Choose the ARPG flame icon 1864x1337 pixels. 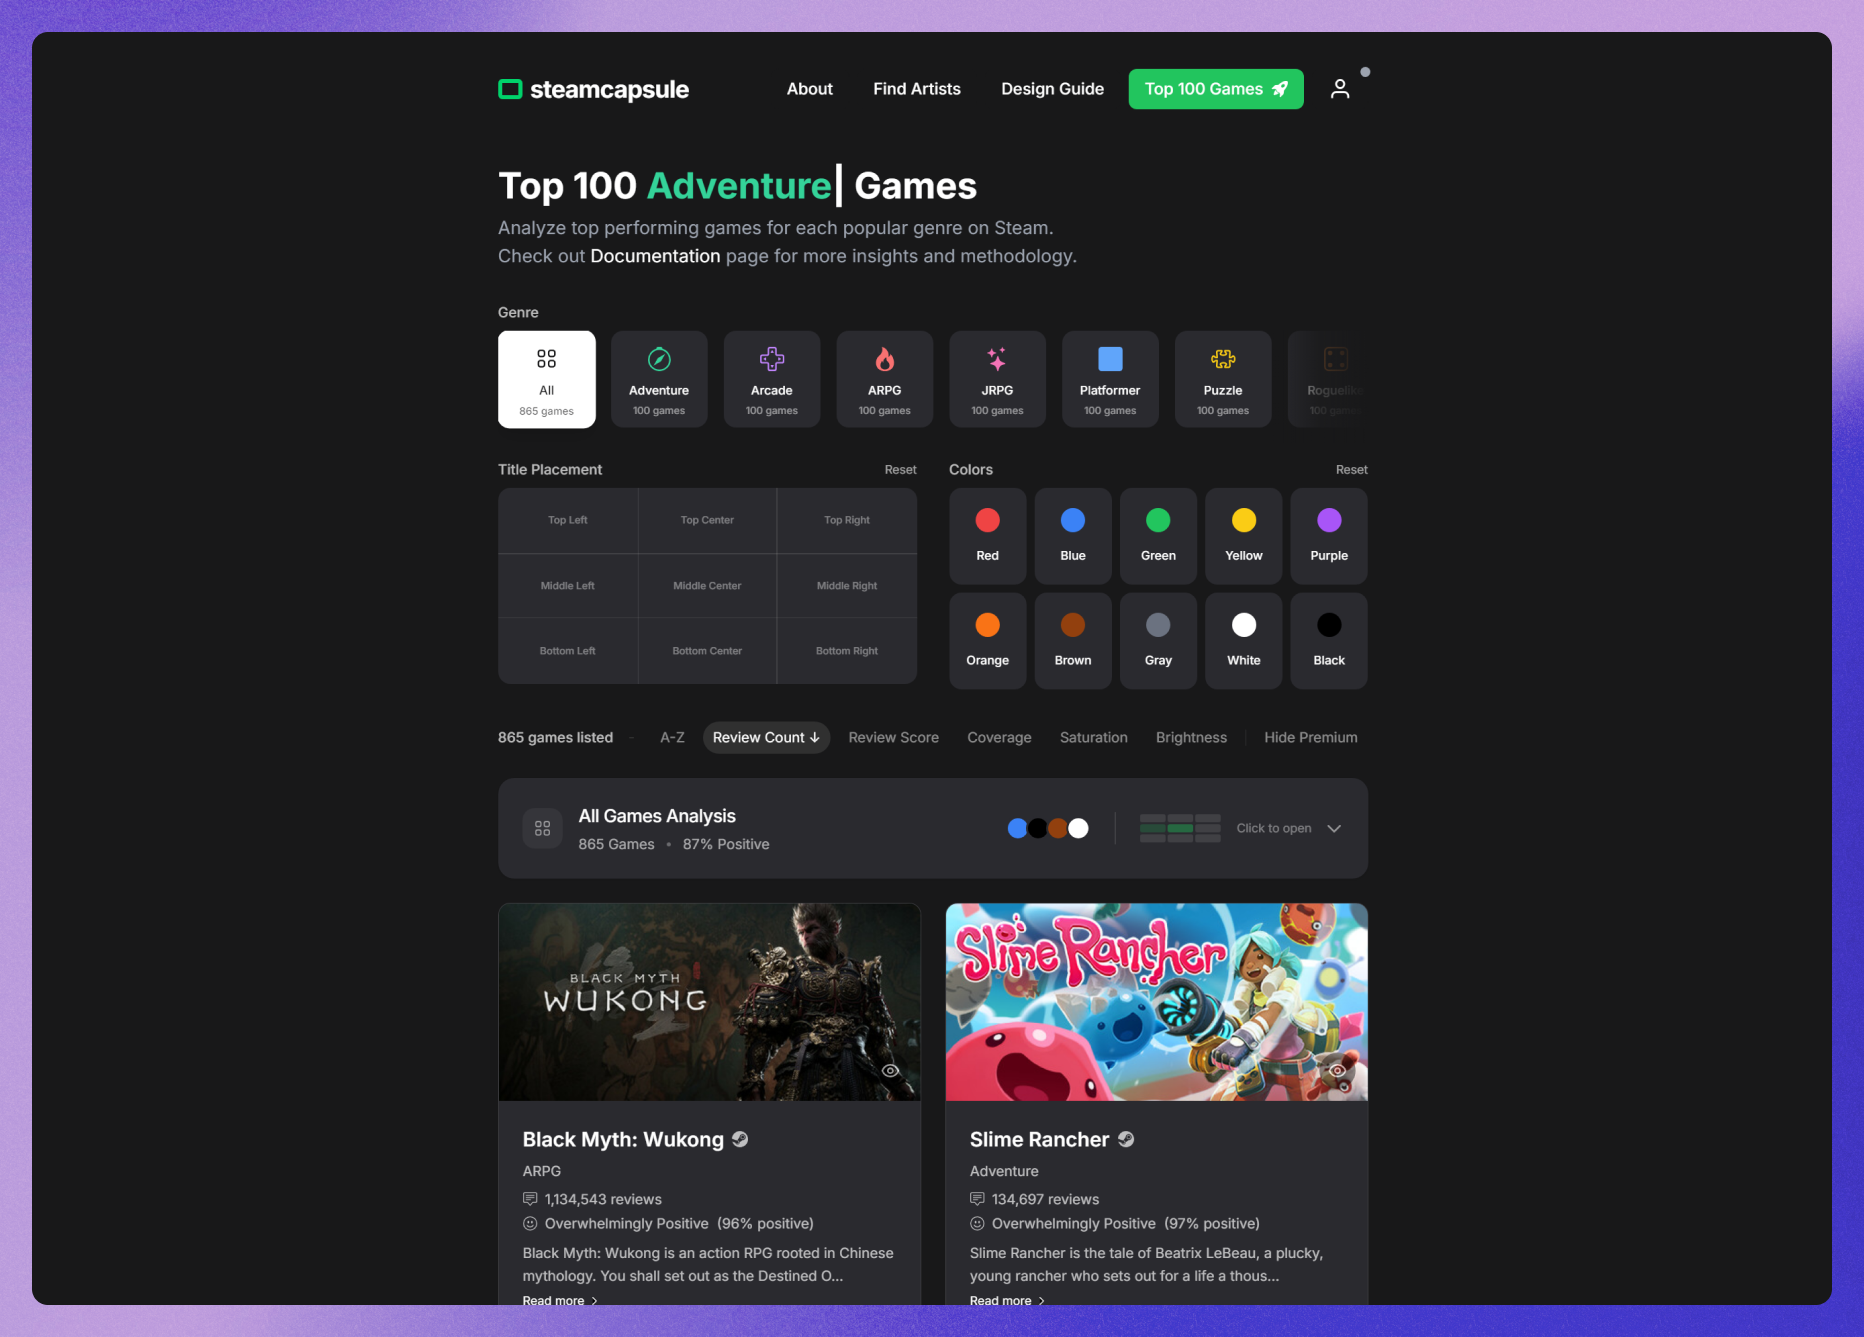[x=885, y=359]
